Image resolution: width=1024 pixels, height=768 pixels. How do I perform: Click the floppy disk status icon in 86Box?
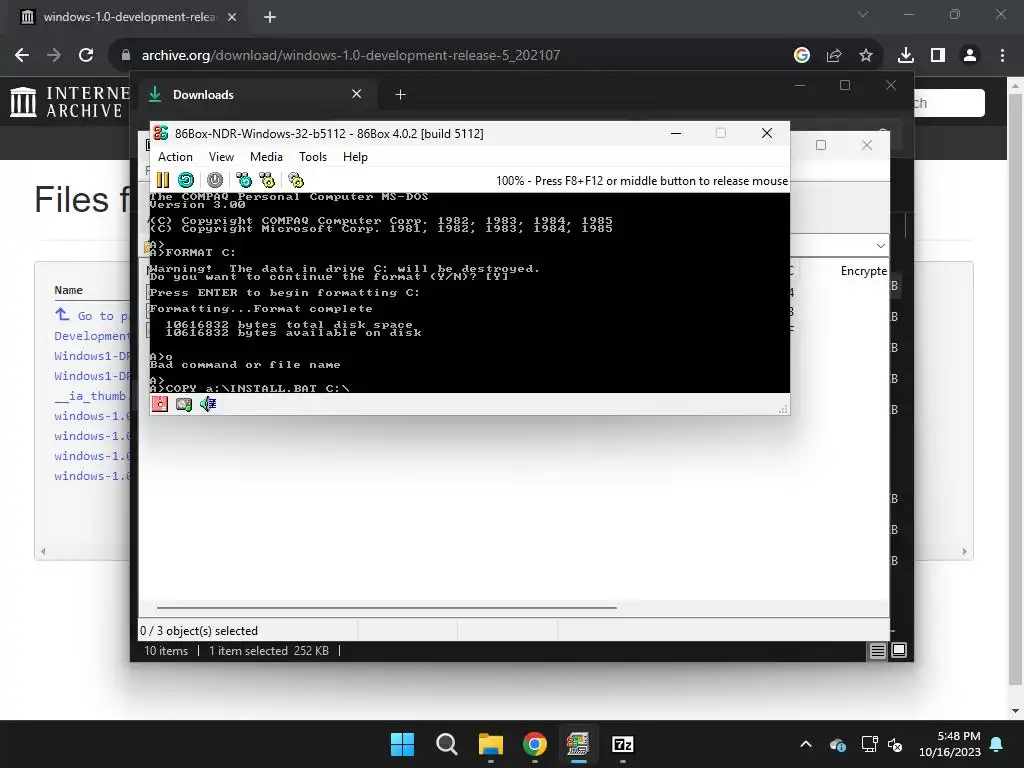160,404
